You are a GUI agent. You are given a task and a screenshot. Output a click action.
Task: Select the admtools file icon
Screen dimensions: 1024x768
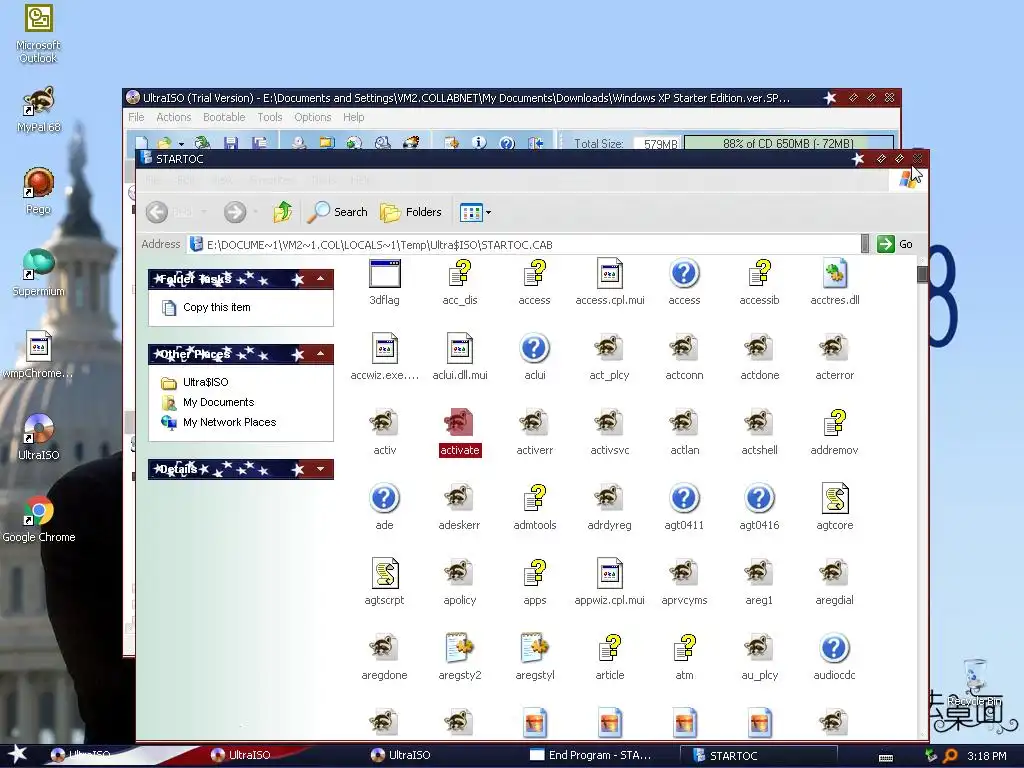534,498
